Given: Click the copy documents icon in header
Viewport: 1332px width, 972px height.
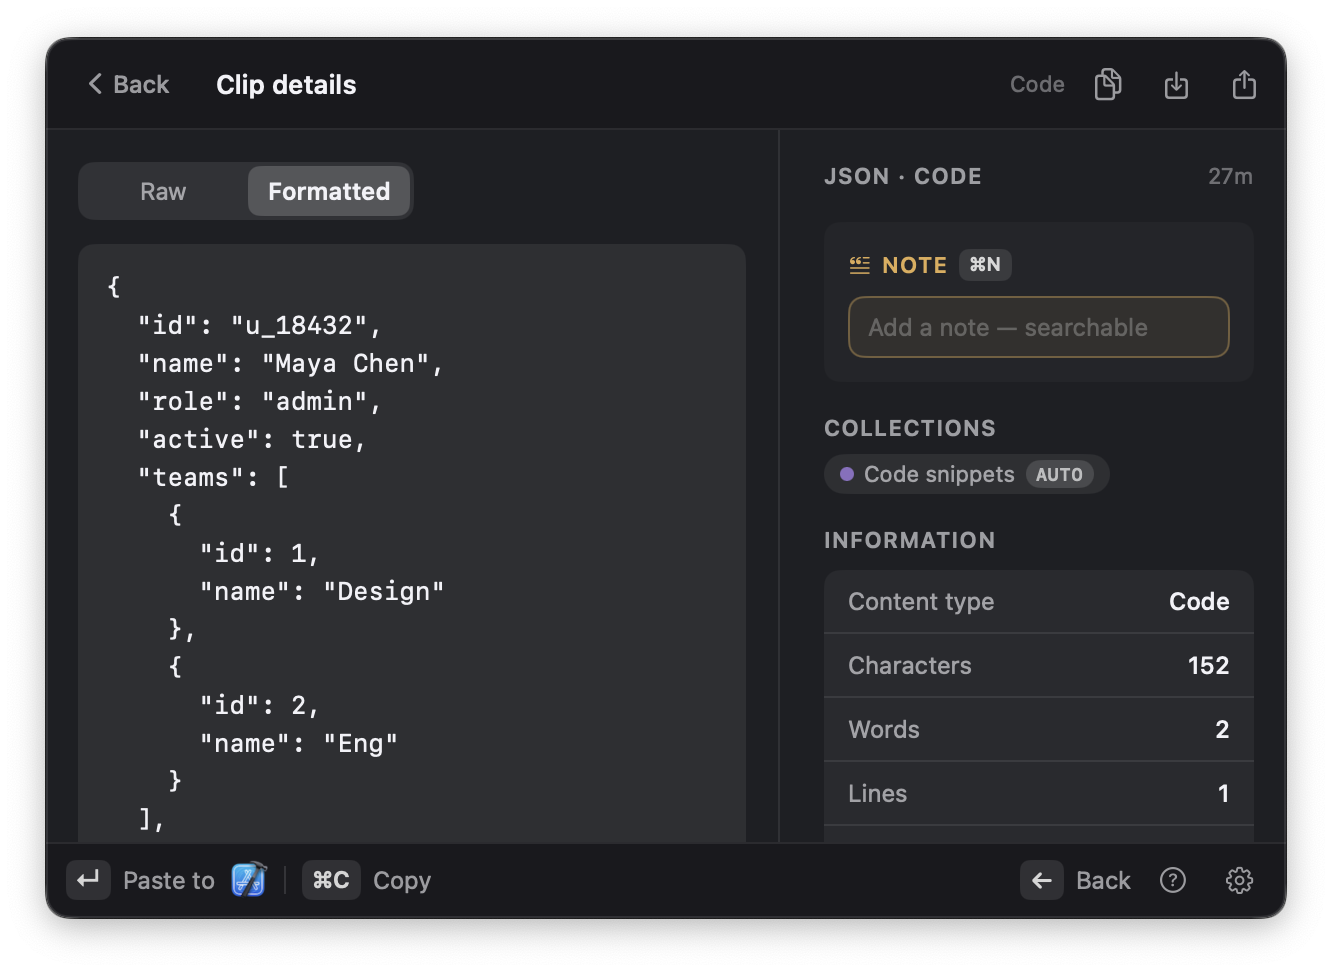Looking at the screenshot, I should [x=1108, y=85].
